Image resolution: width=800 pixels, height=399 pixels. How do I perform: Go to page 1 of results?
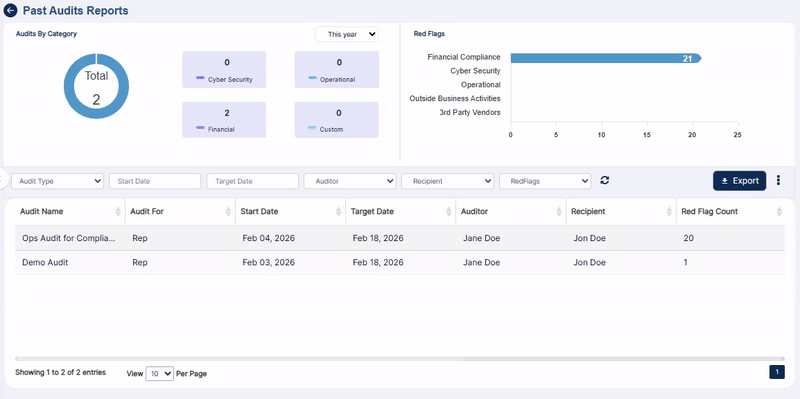click(777, 372)
